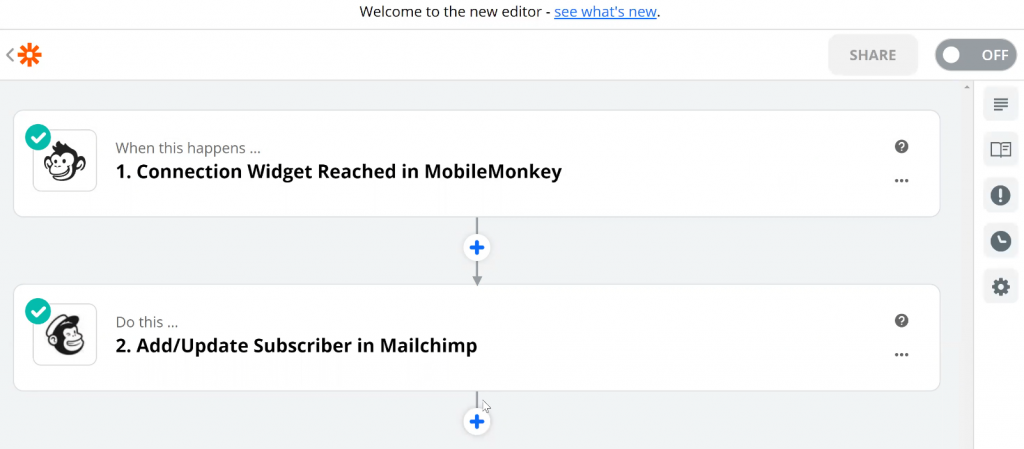Add a step between trigger and action
Viewport: 1024px width, 449px height.
(477, 248)
